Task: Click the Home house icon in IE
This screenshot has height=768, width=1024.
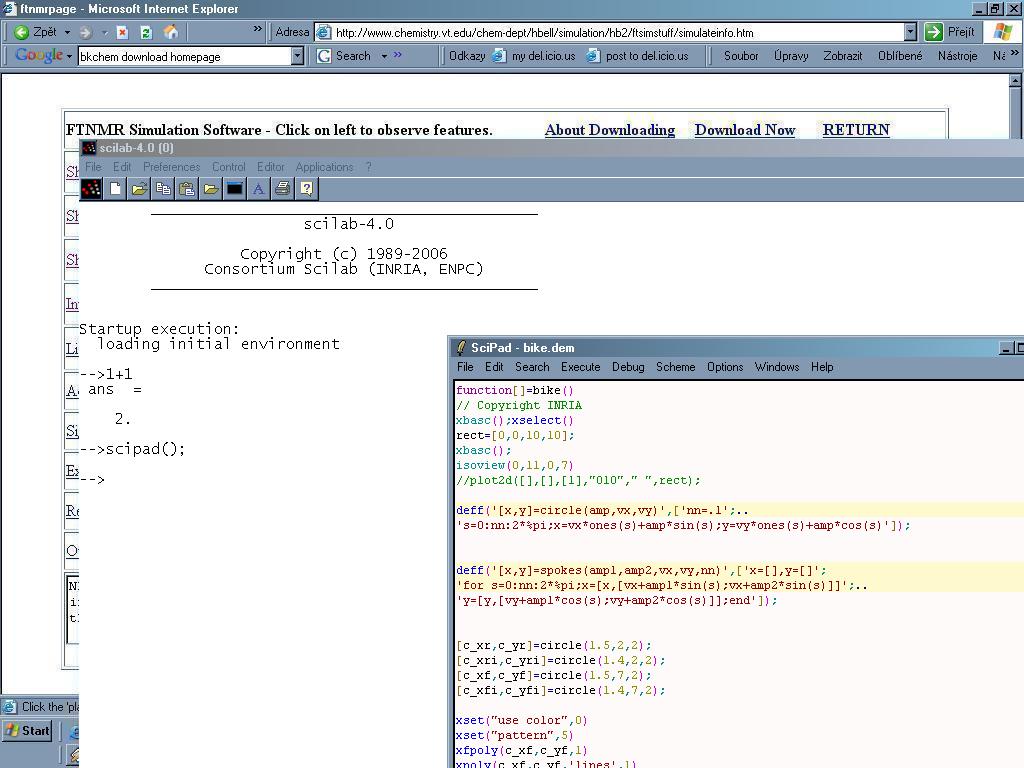Action: click(171, 32)
